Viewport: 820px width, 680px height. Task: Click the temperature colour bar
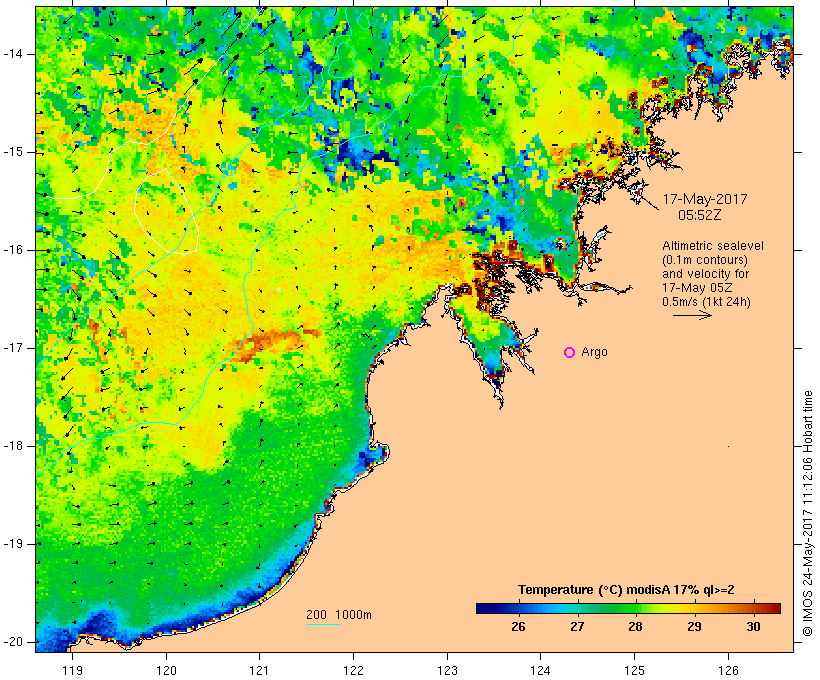pos(628,608)
